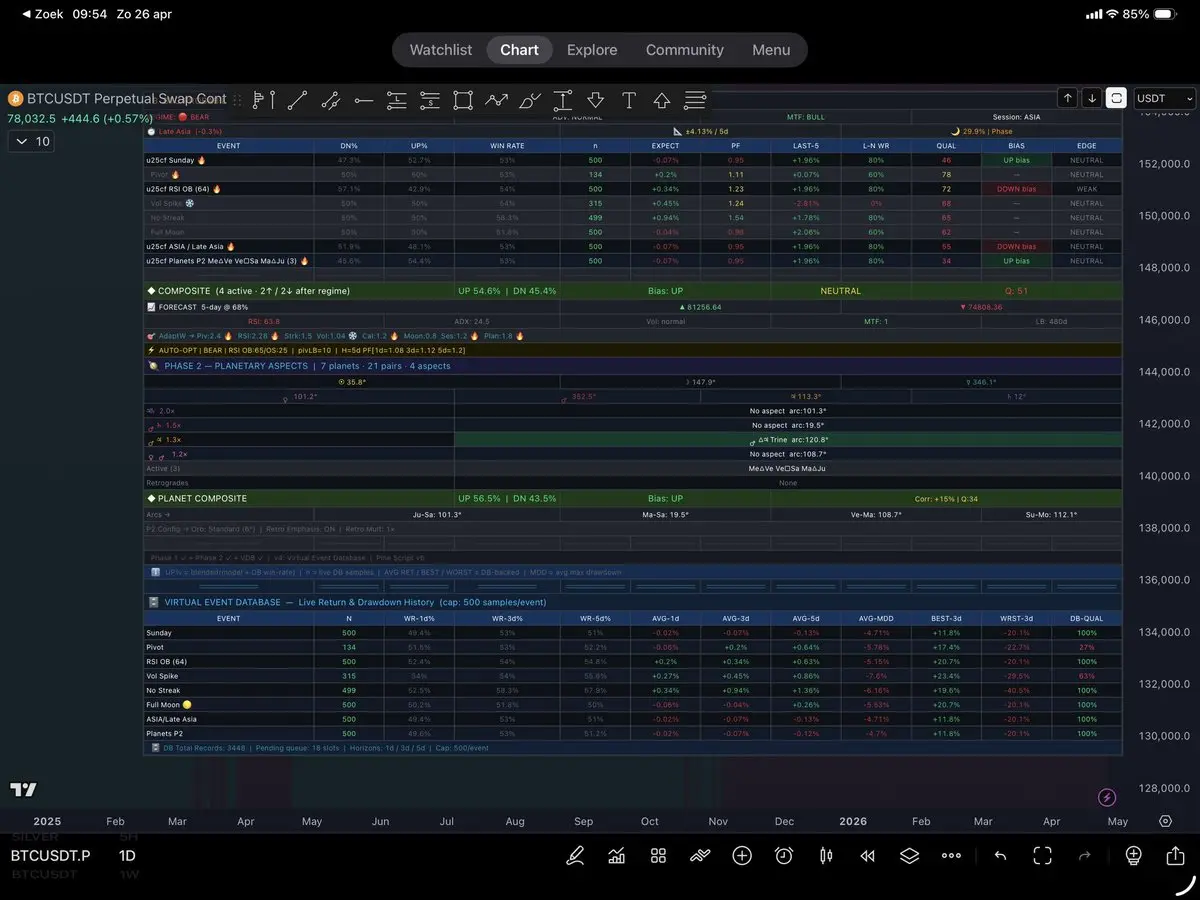Toggle the highlighted auto-fit scale button
Viewport: 1200px width, 900px height.
pyautogui.click(x=1116, y=98)
